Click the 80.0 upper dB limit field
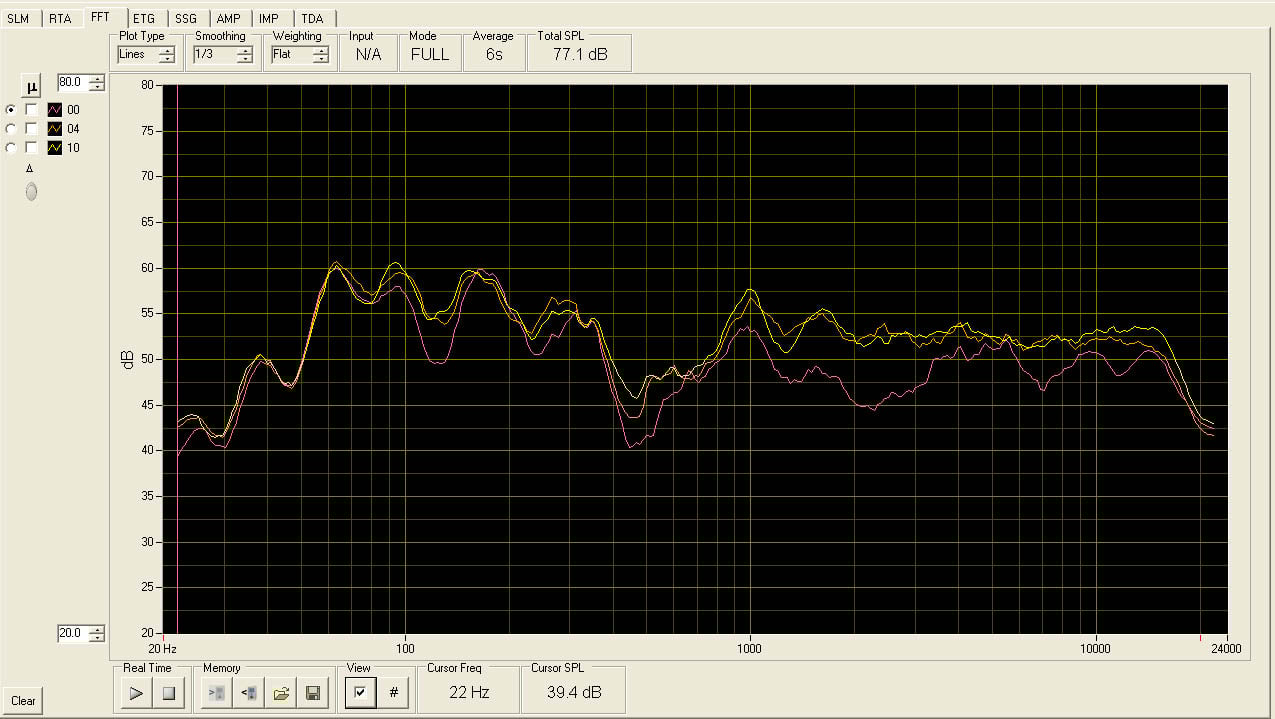The image size is (1275, 719). tap(72, 82)
